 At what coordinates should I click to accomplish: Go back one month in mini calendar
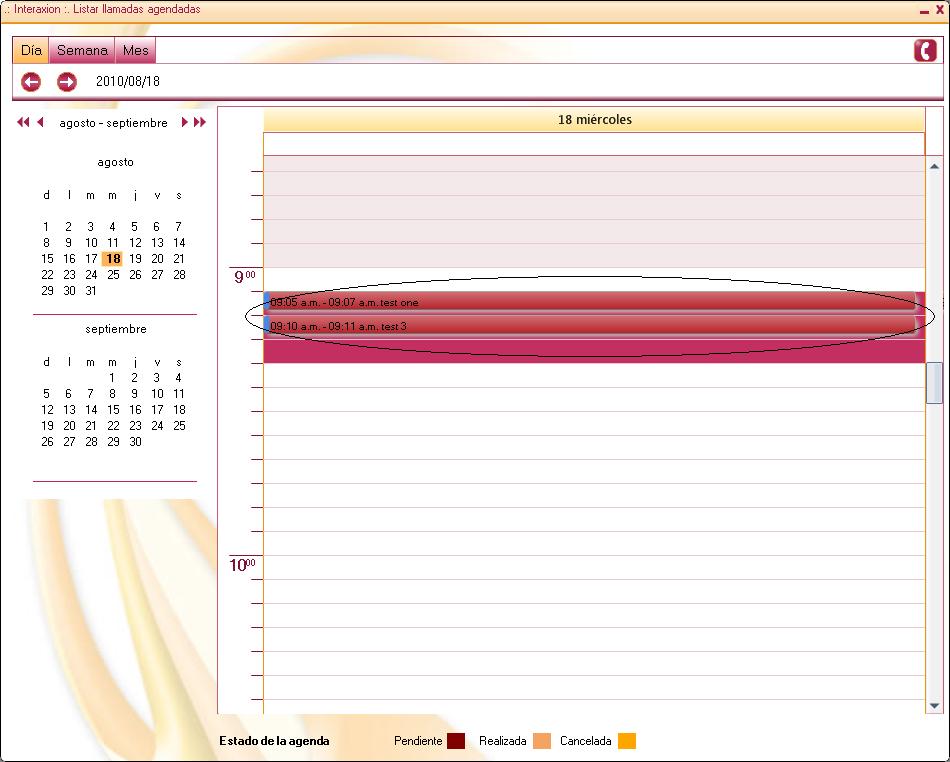click(x=41, y=122)
